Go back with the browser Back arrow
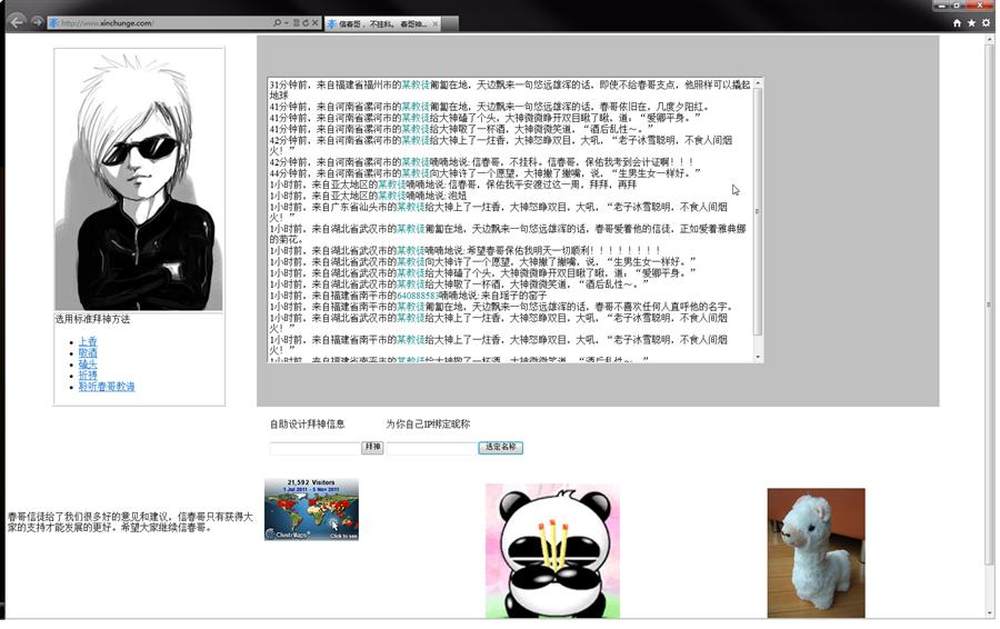The image size is (1000, 629). (17, 22)
